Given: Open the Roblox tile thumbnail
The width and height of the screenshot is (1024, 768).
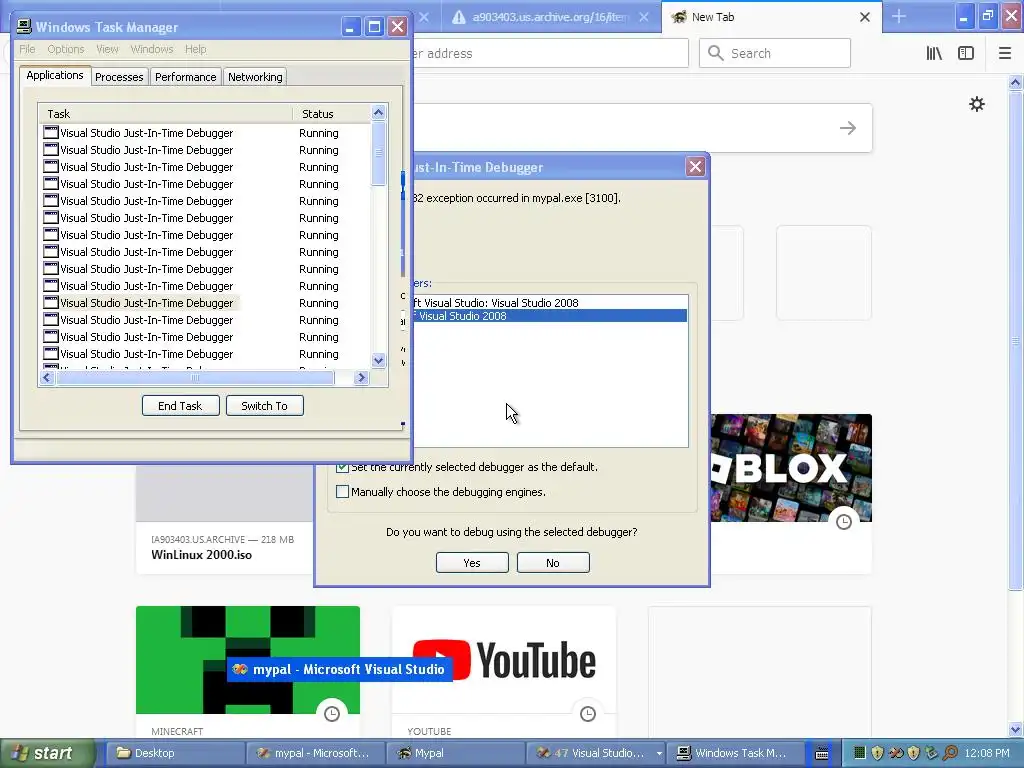Looking at the screenshot, I should 791,468.
